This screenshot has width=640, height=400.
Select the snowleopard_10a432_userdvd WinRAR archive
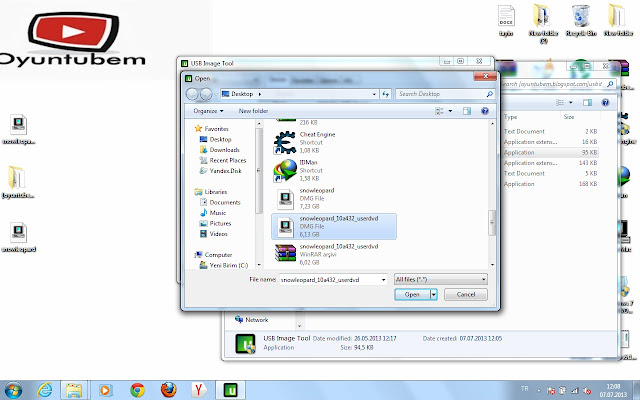click(x=334, y=254)
